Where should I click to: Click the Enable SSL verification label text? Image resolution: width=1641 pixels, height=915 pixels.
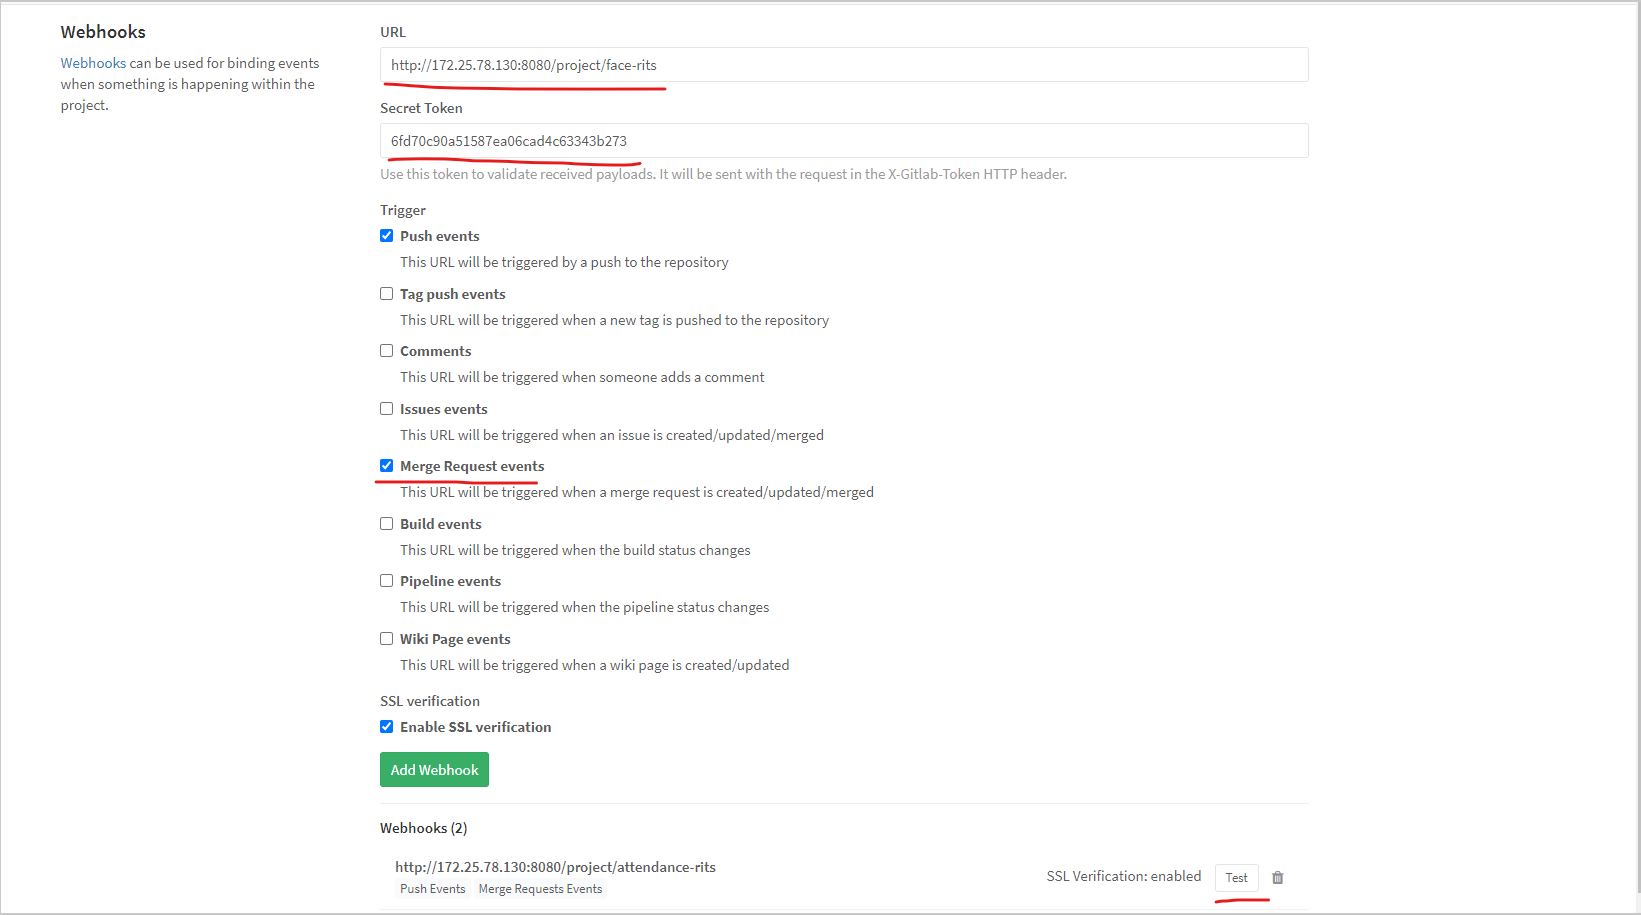tap(476, 727)
